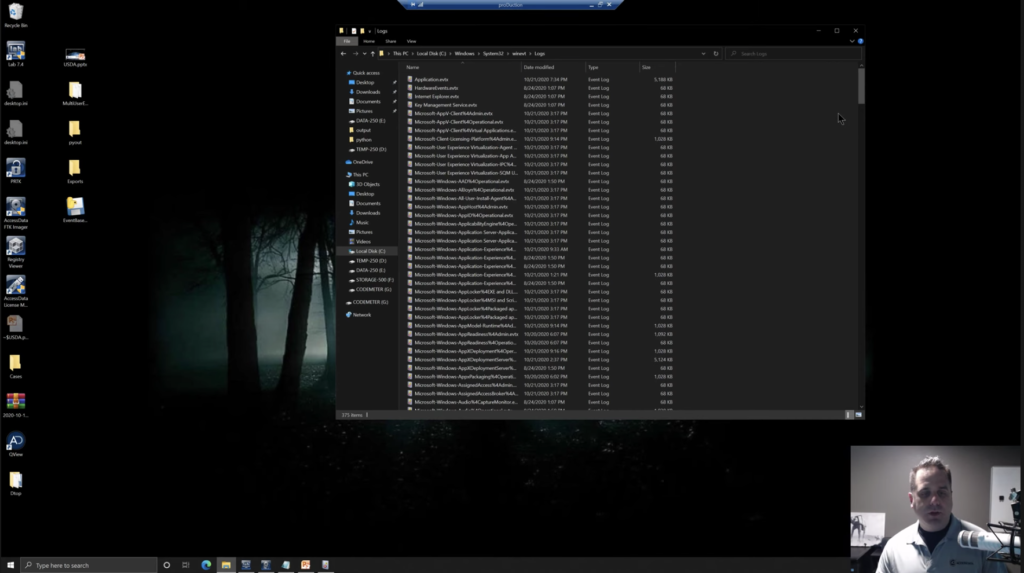This screenshot has width=1024, height=573.
Task: Select the output quick access folder
Action: [363, 130]
